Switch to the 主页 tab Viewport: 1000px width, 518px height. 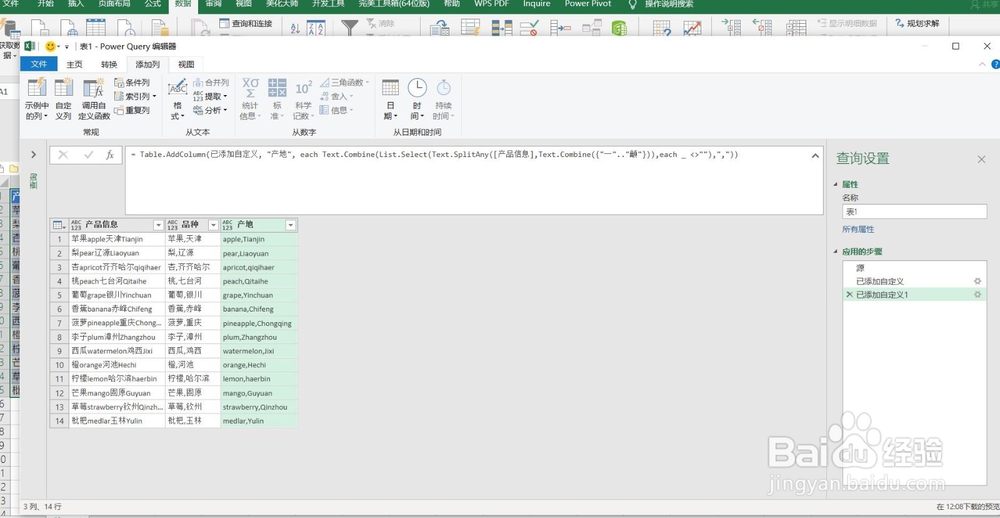(x=75, y=64)
